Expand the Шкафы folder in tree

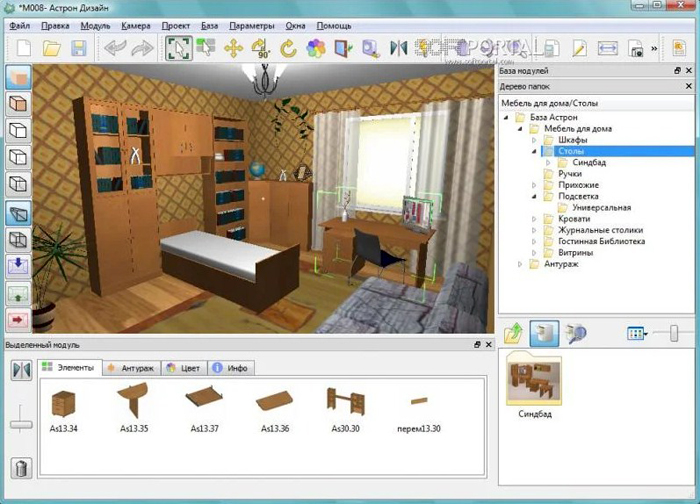coord(534,140)
